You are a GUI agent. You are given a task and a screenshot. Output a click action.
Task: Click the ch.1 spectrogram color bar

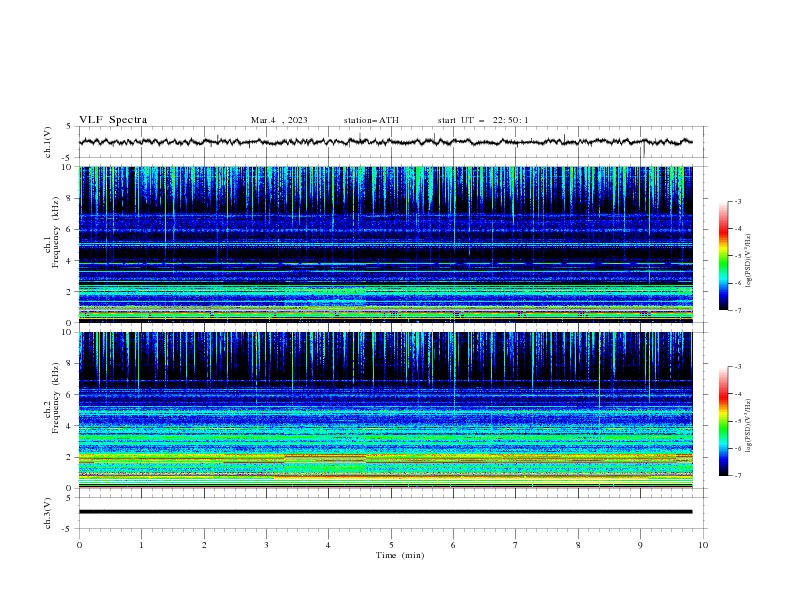pos(724,256)
